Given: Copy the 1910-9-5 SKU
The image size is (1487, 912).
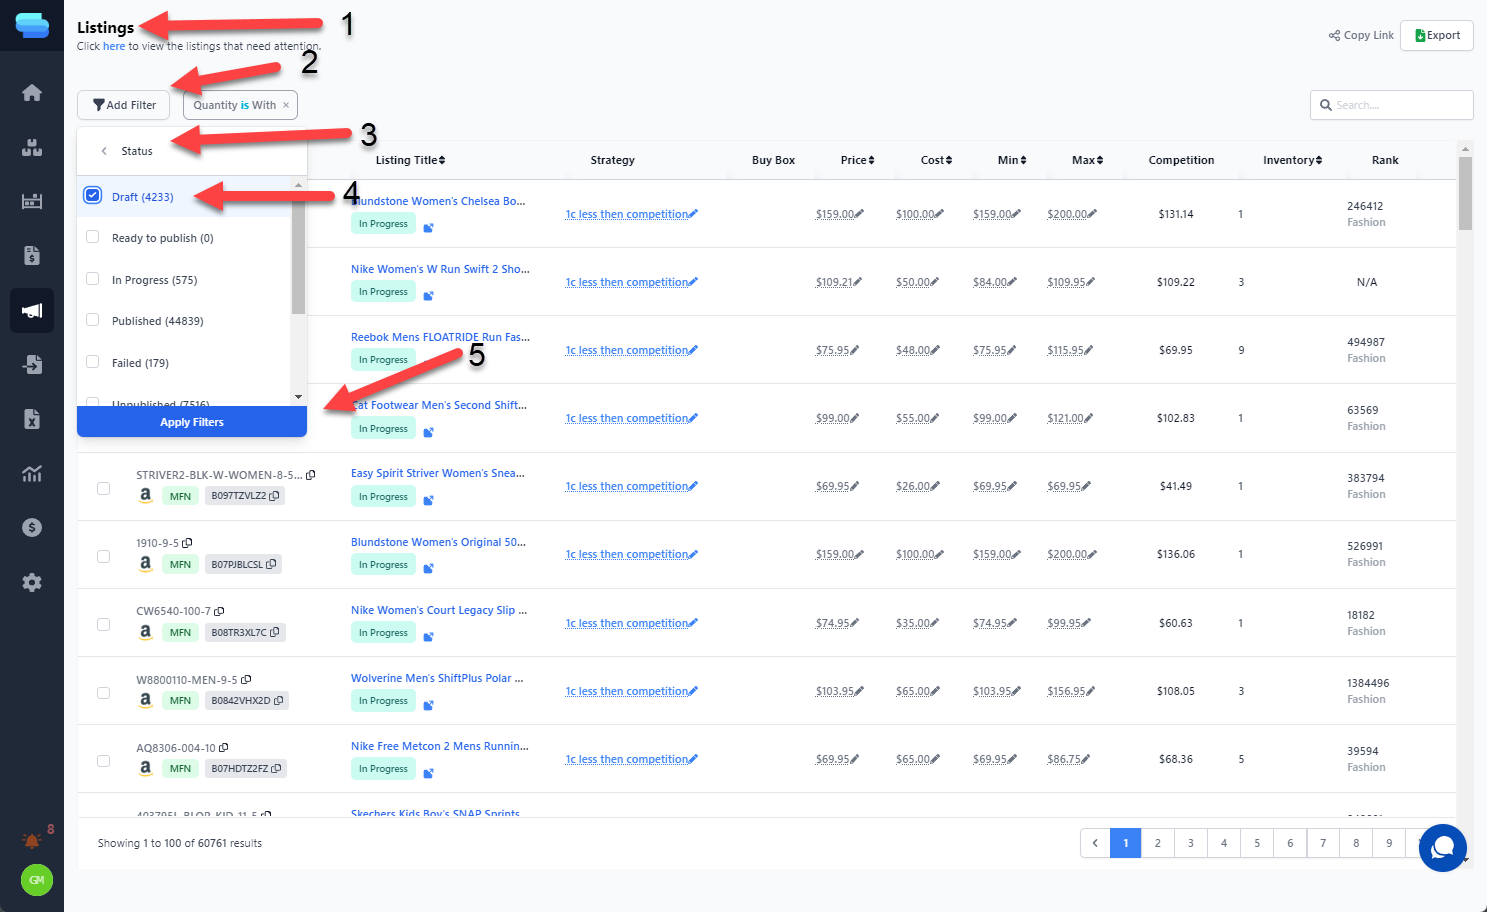Looking at the screenshot, I should [187, 543].
